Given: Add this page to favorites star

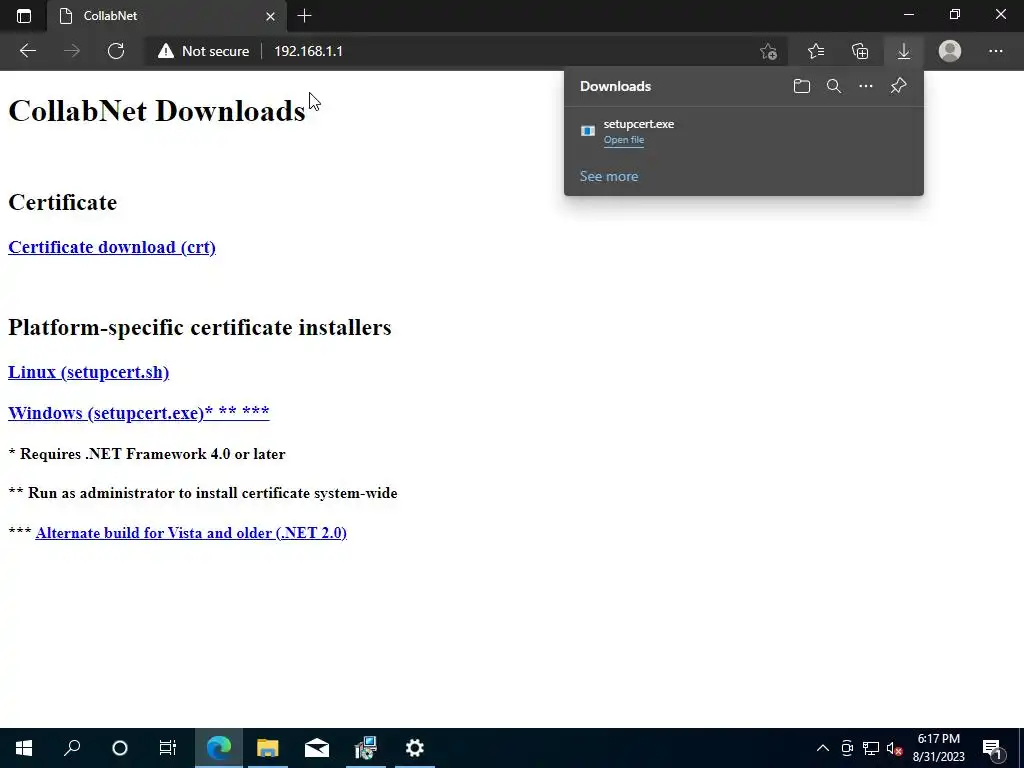Looking at the screenshot, I should (769, 51).
